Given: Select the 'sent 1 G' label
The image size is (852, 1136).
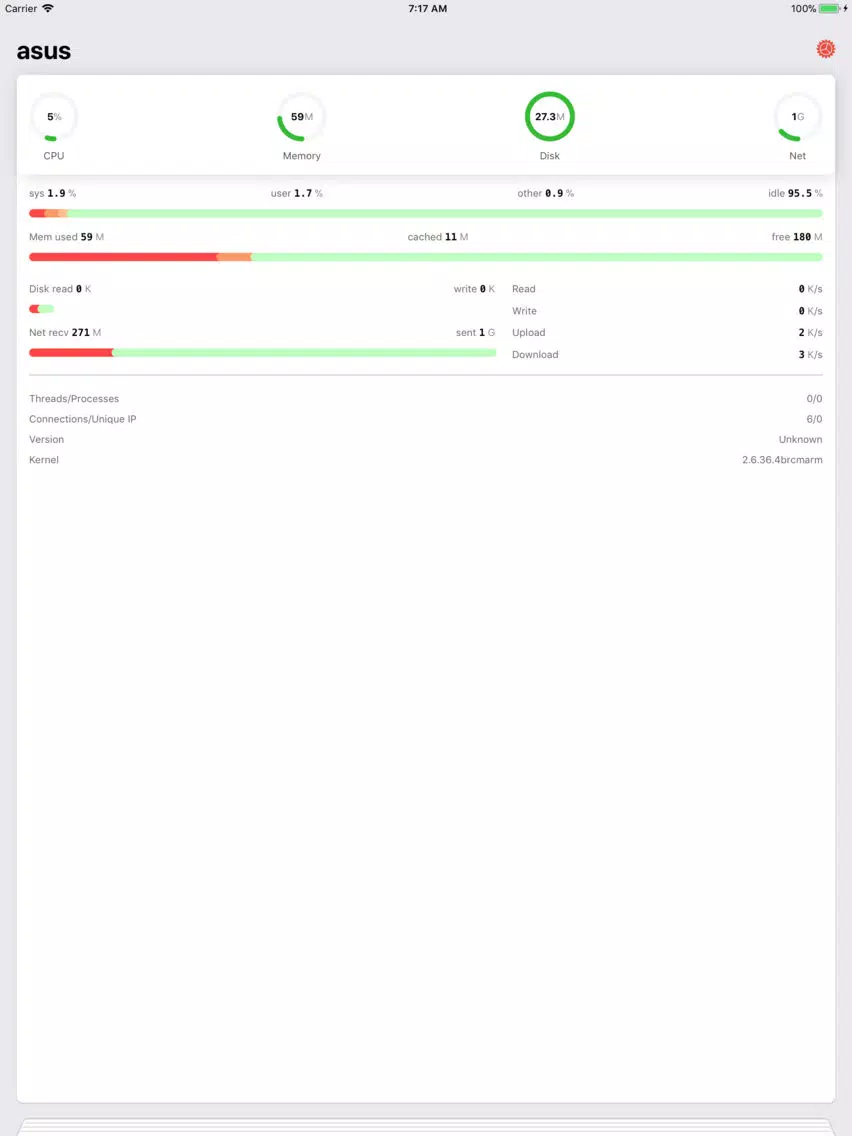Looking at the screenshot, I should click(475, 333).
